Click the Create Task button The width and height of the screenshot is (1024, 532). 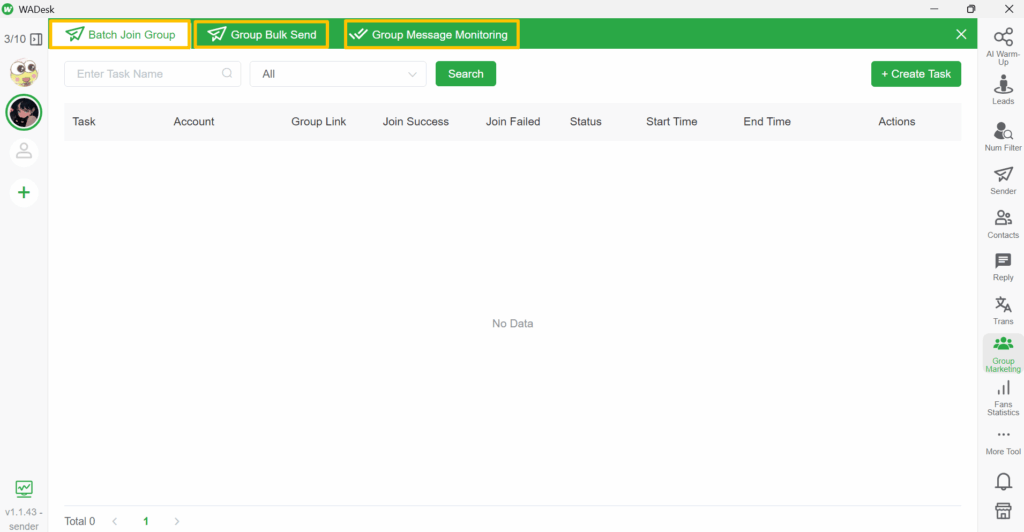[x=916, y=74]
